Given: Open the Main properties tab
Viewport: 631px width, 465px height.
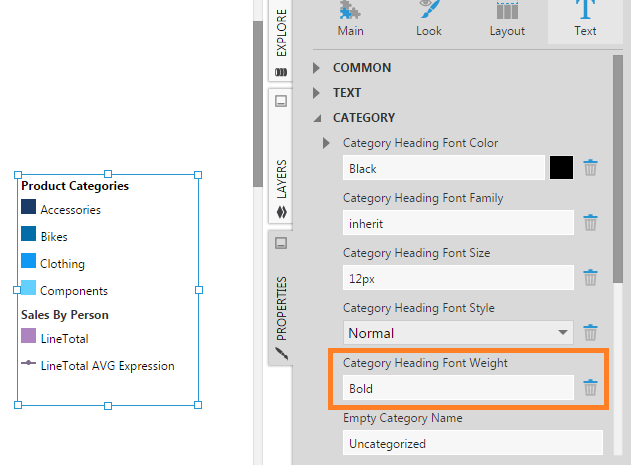Looking at the screenshot, I should click(351, 19).
